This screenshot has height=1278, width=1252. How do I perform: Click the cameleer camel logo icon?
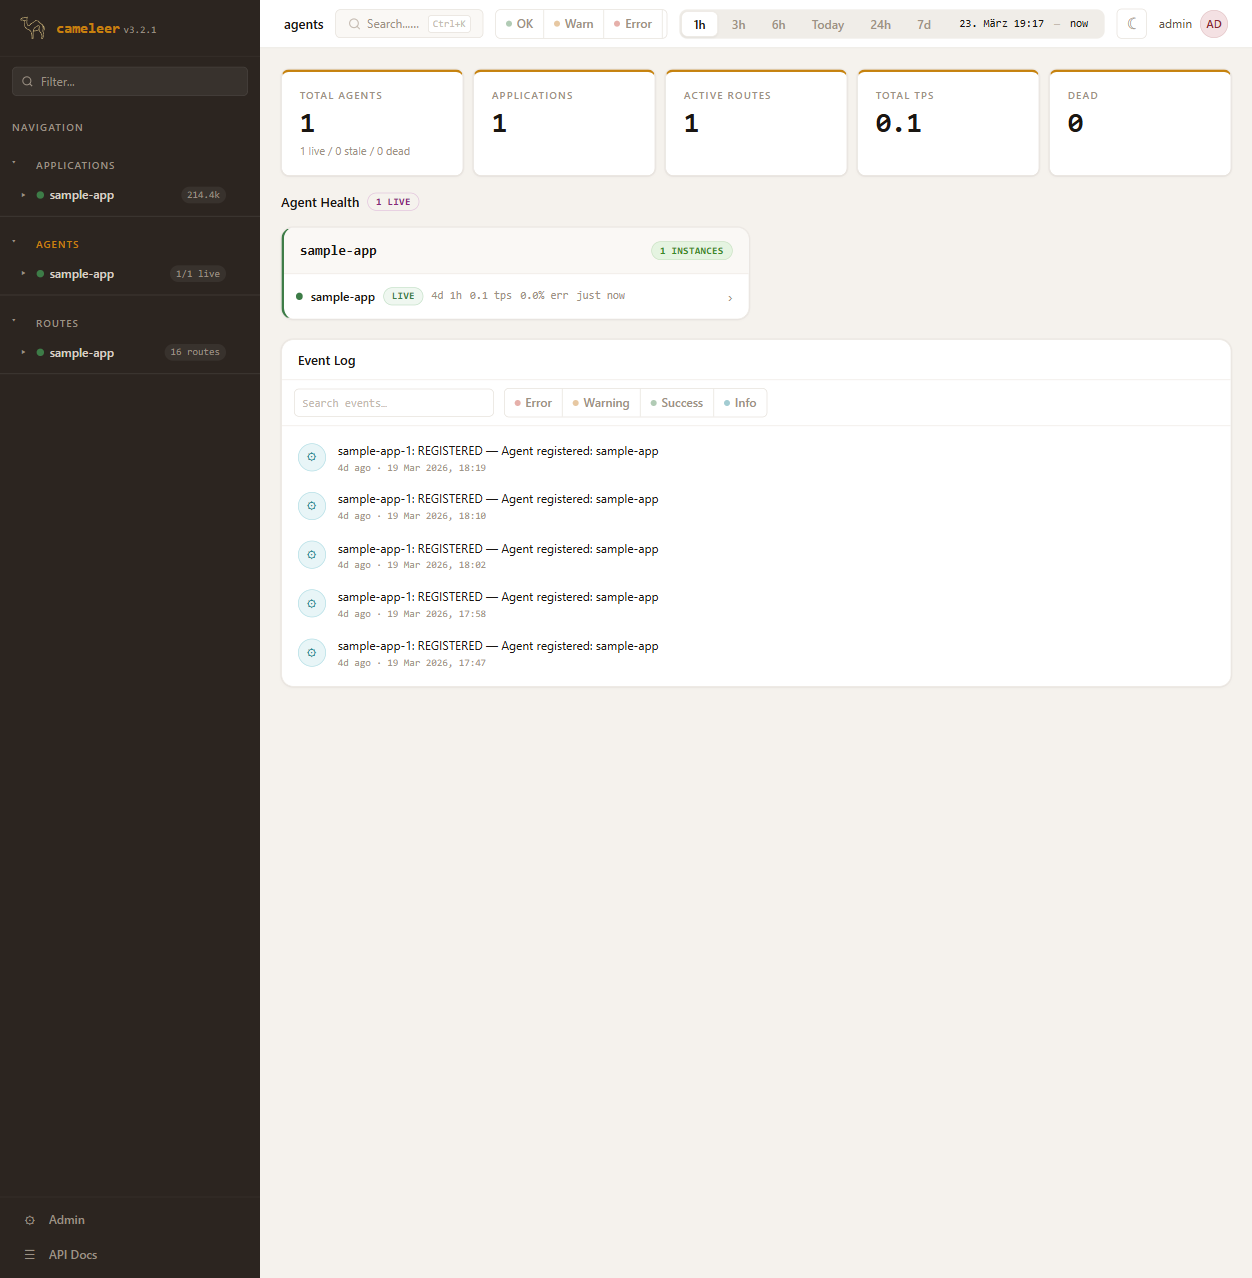[x=33, y=28]
